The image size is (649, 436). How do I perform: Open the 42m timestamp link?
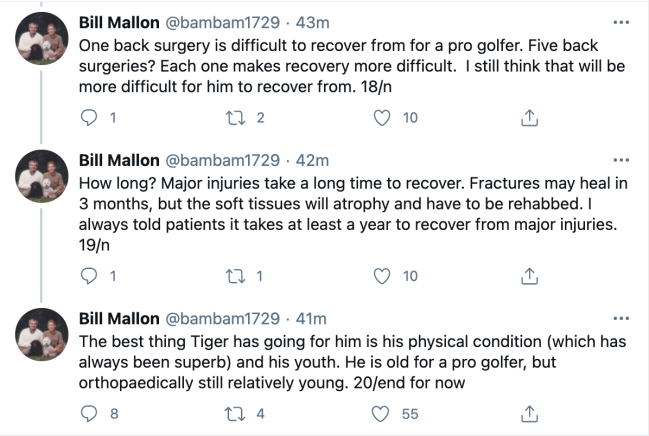coord(314,160)
